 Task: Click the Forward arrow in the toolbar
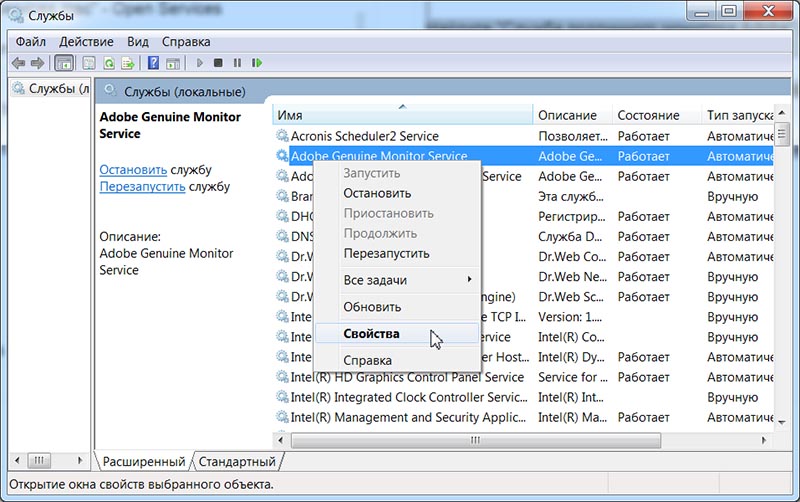point(37,63)
